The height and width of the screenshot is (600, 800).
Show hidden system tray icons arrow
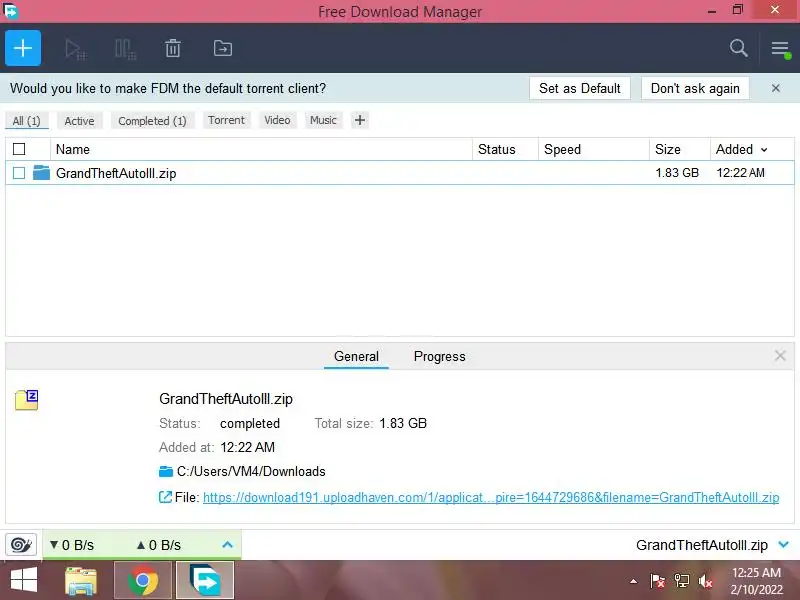tap(633, 581)
